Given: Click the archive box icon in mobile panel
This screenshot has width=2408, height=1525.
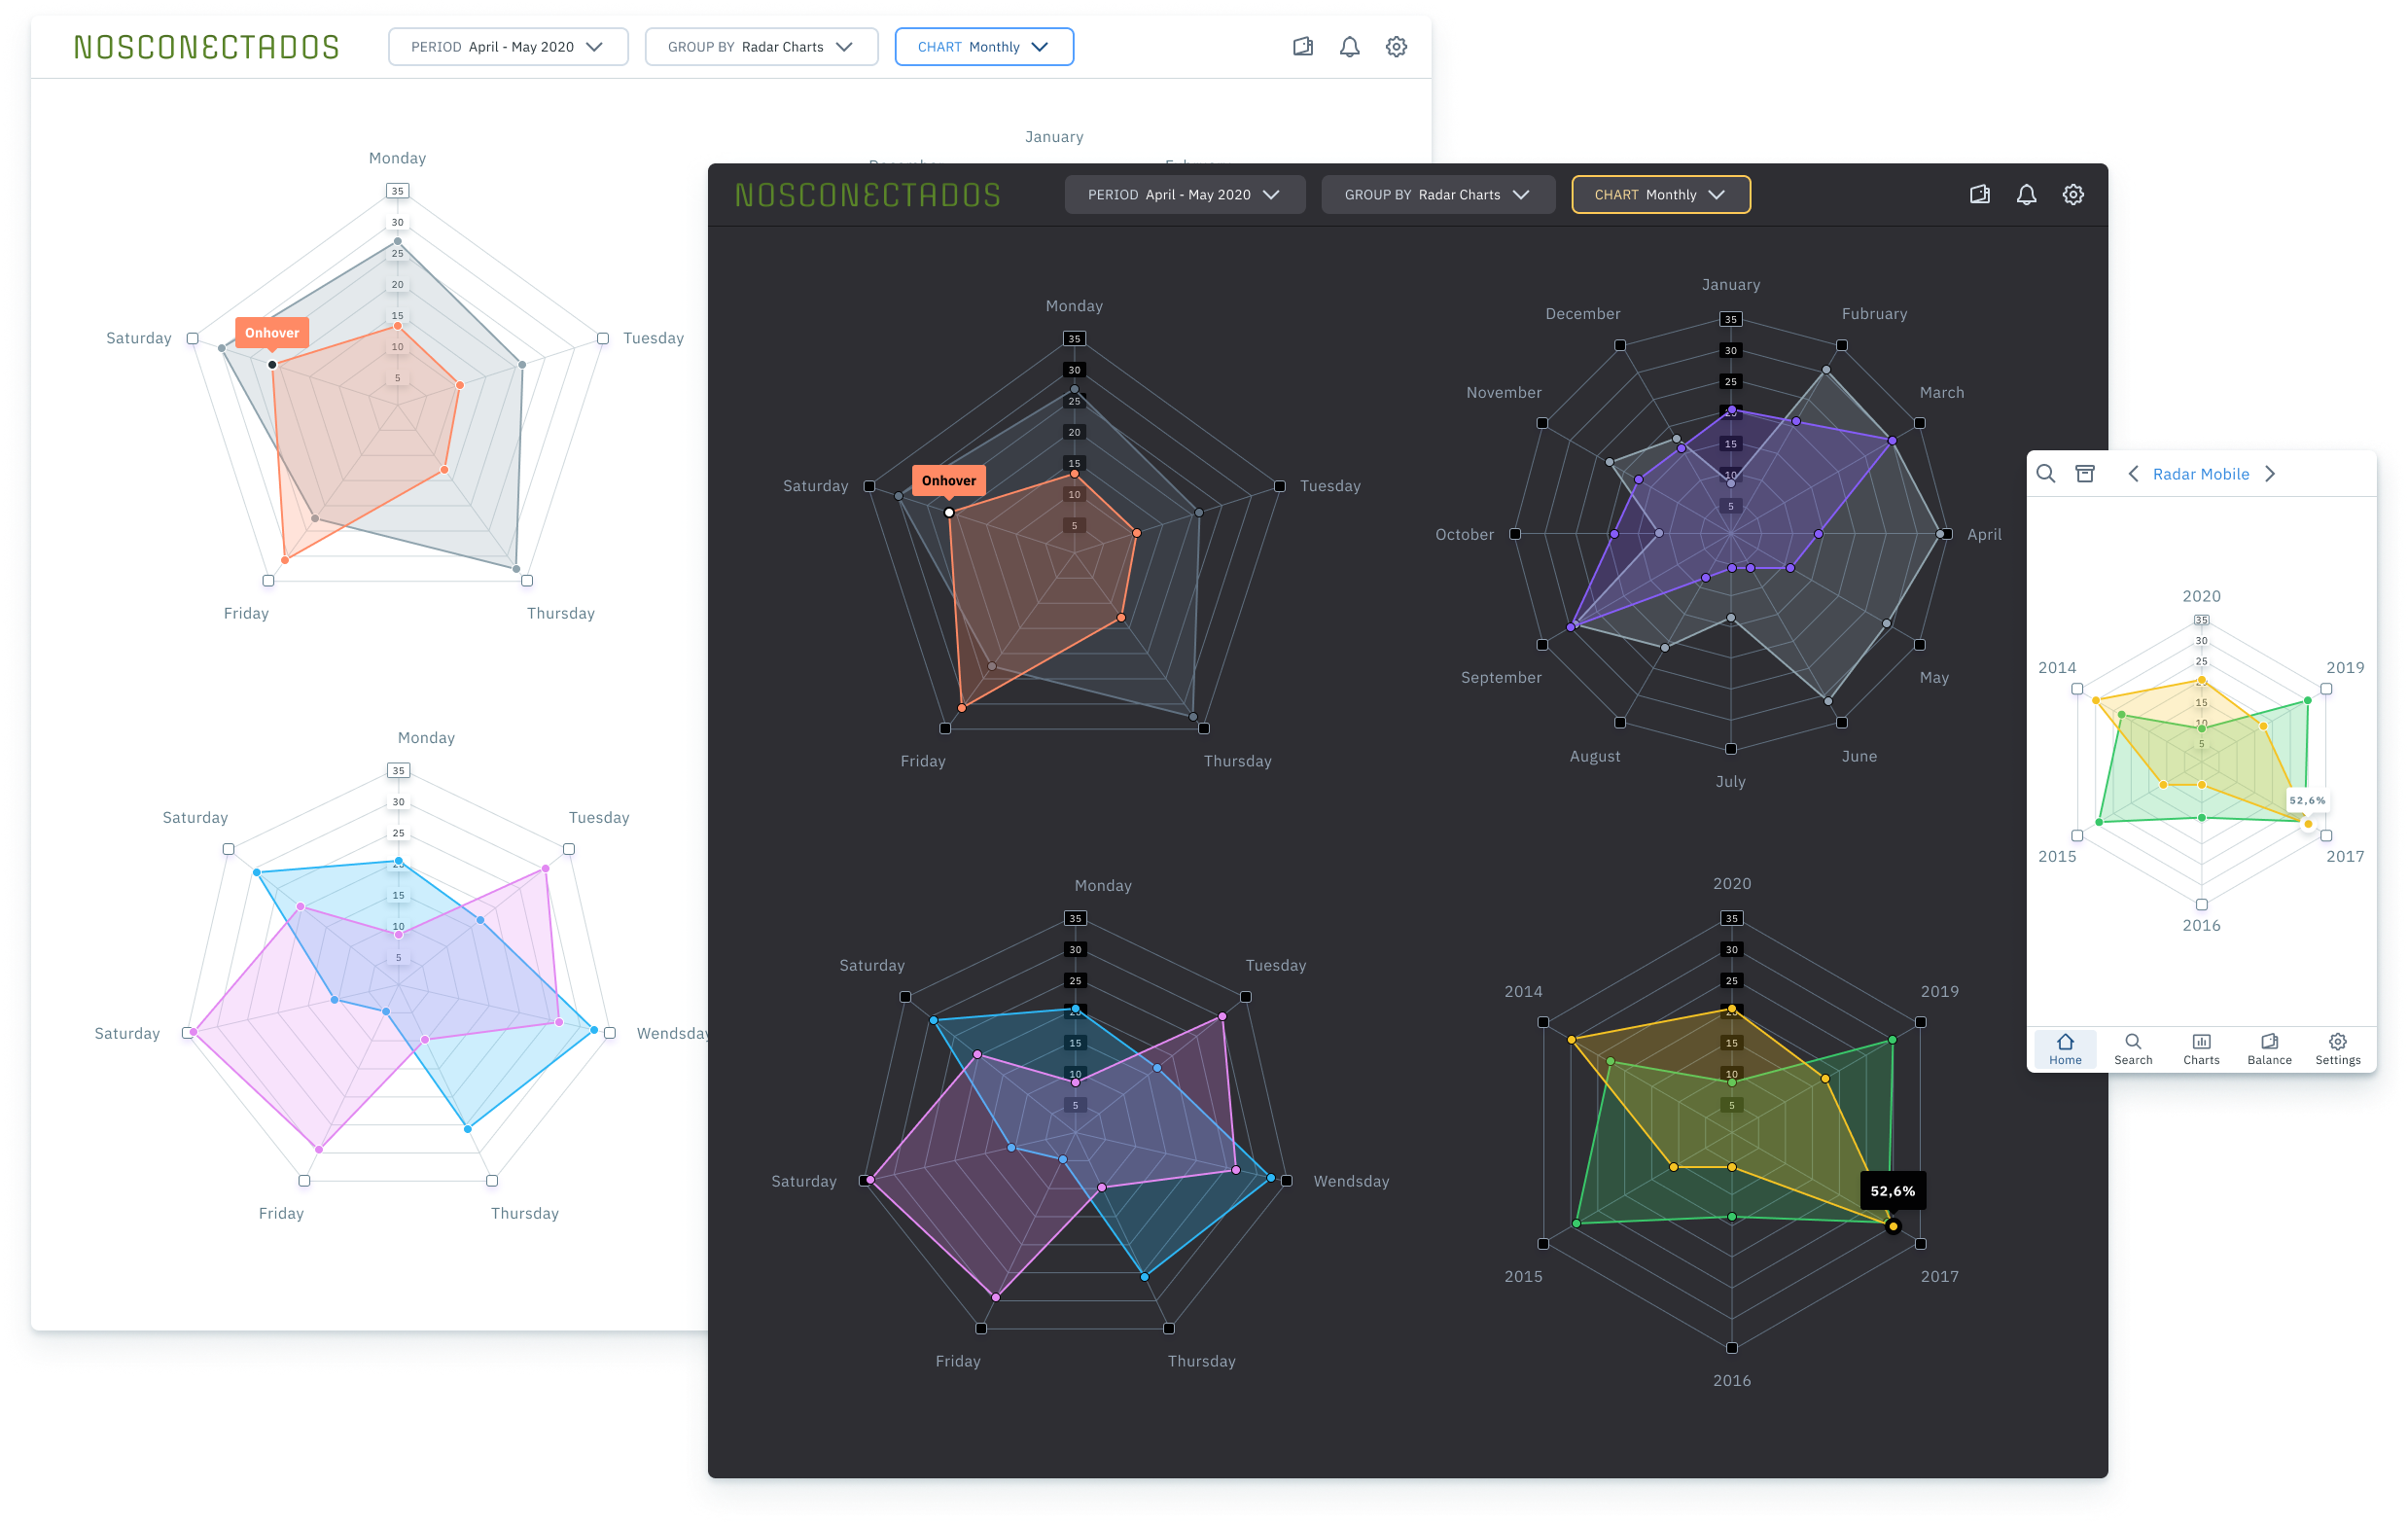Looking at the screenshot, I should (x=2085, y=474).
